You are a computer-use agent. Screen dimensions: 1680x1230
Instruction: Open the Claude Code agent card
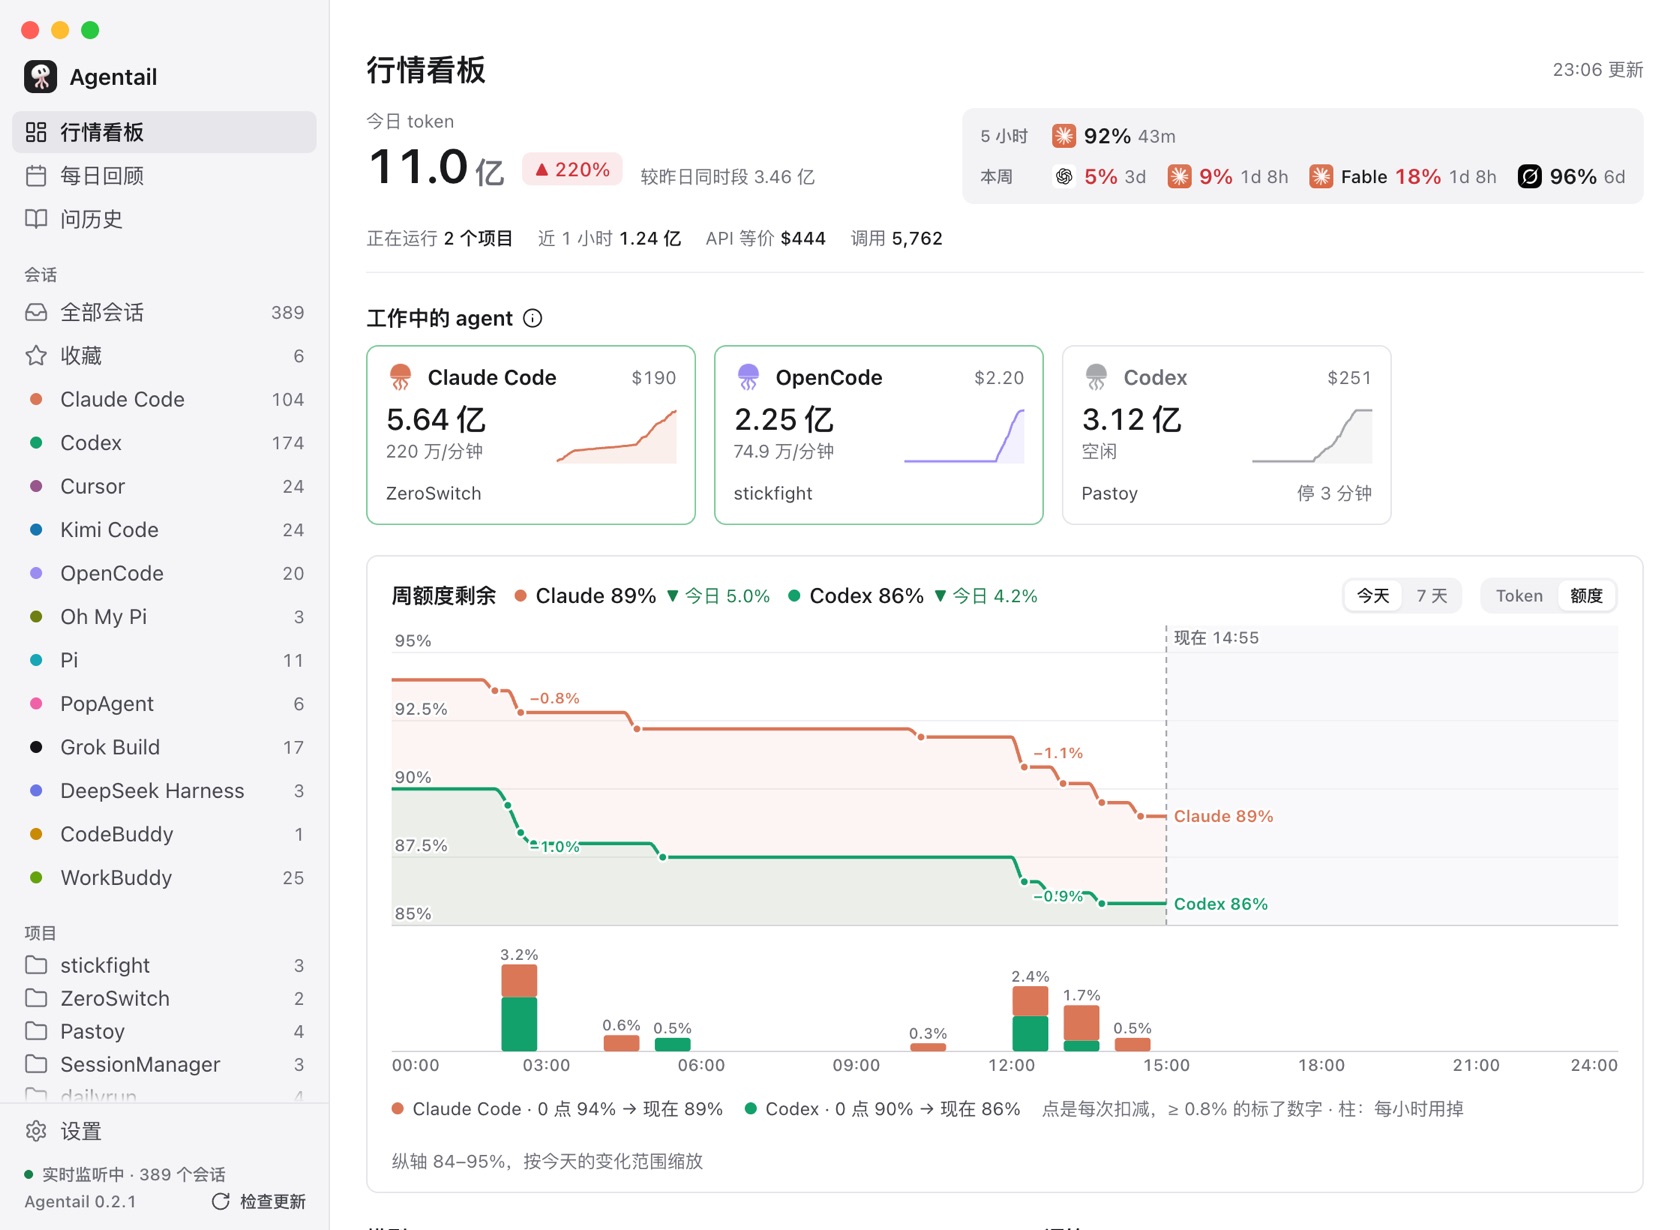531,435
